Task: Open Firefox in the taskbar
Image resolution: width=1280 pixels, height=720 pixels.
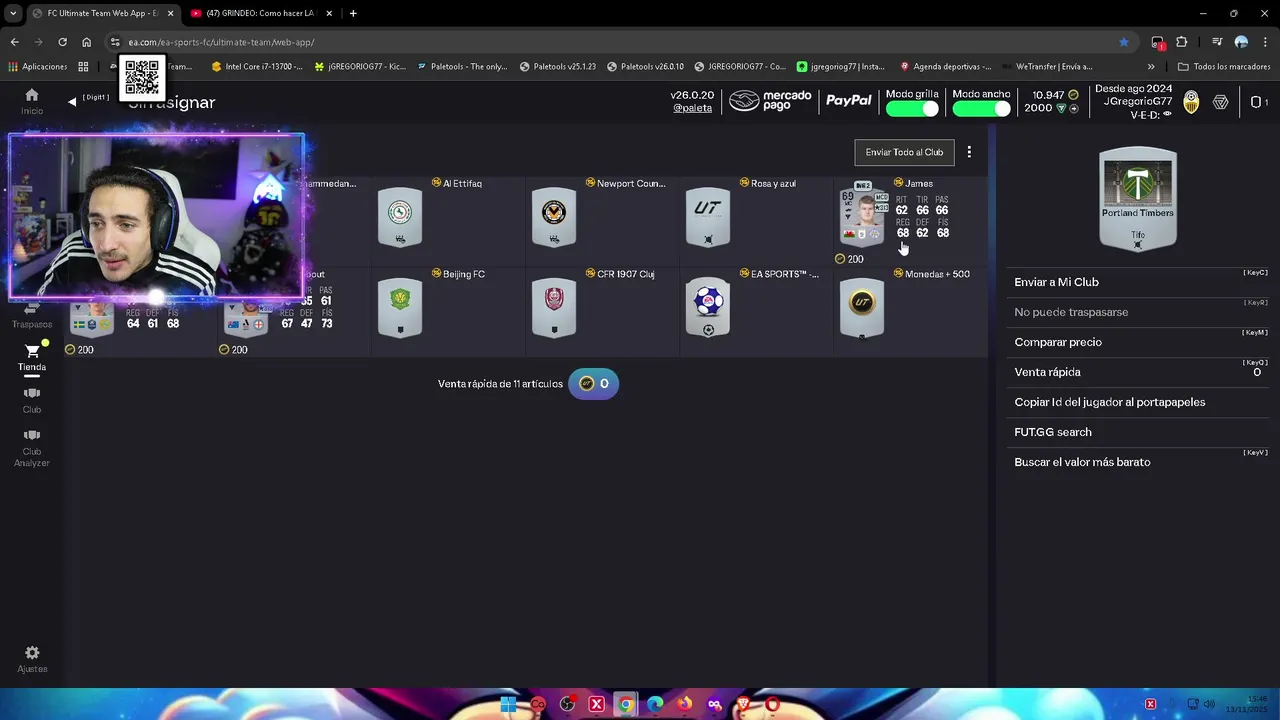Action: tap(684, 704)
